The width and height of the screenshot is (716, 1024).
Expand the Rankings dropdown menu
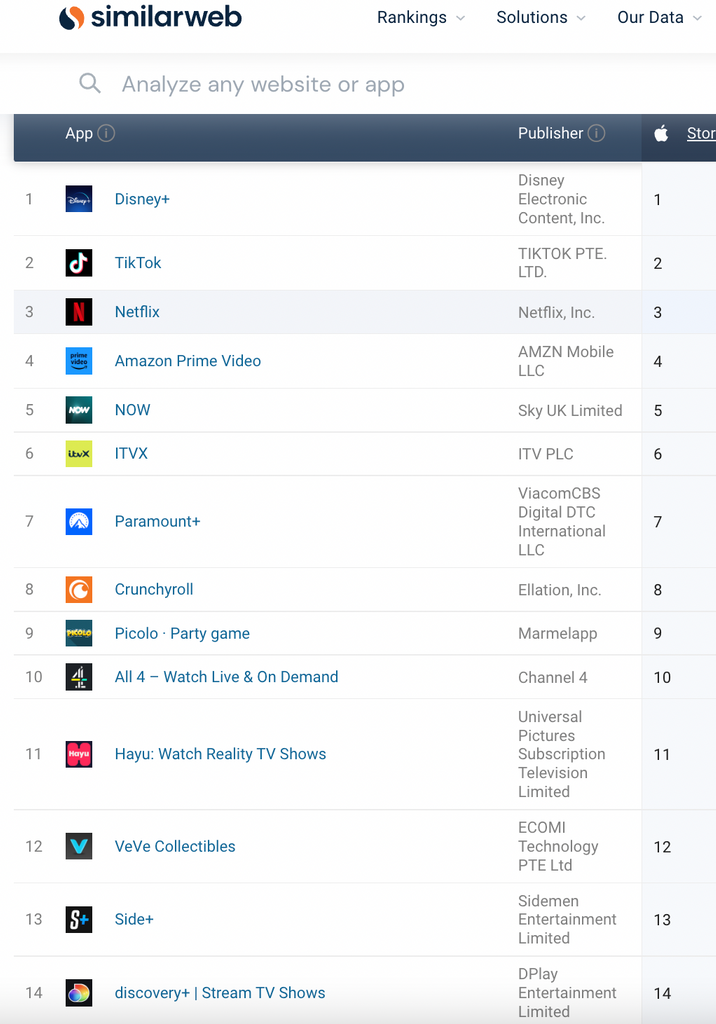421,18
